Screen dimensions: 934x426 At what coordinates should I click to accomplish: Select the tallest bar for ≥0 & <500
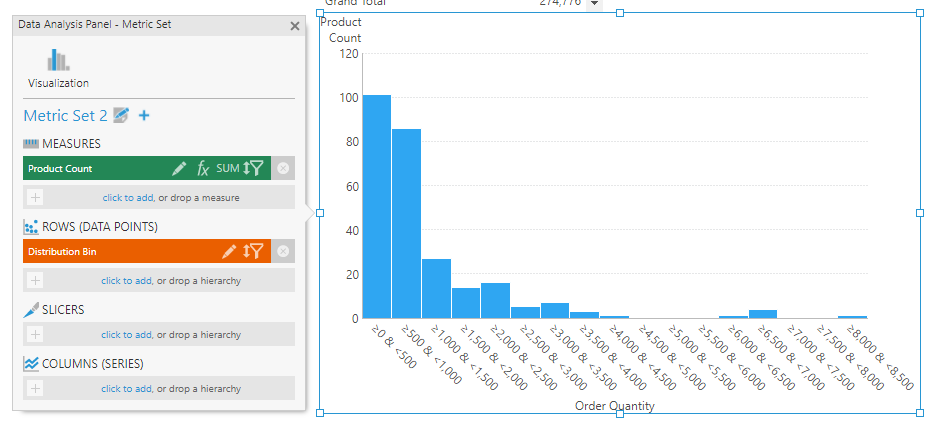[x=376, y=206]
